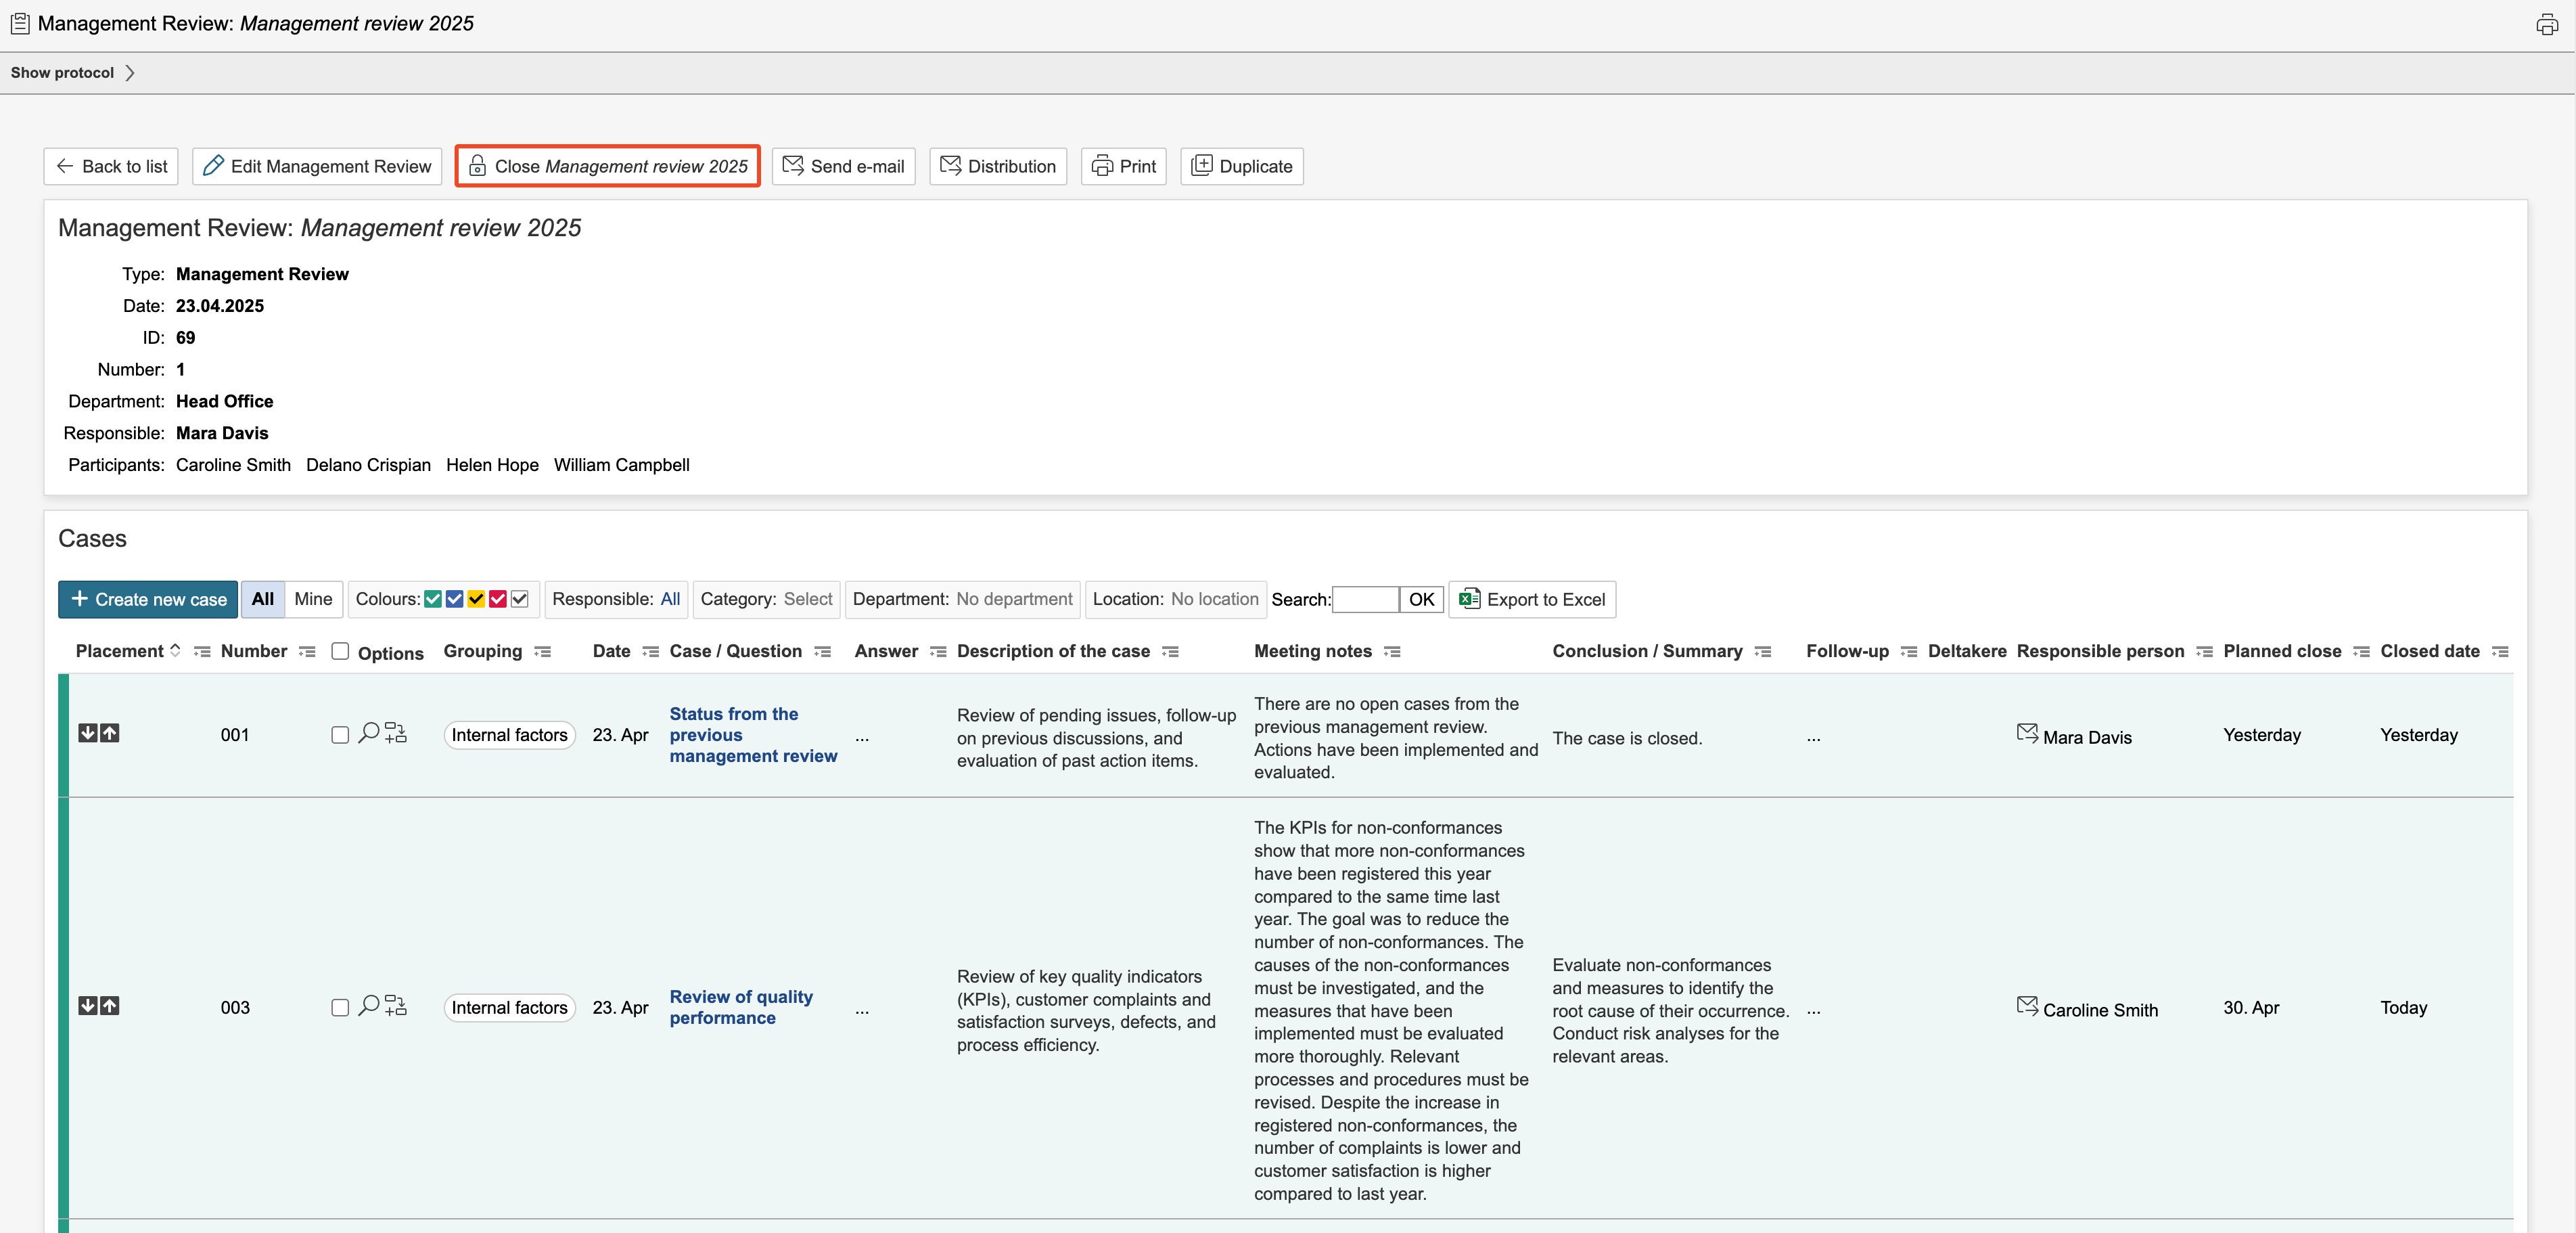
Task: Click envelope icon beside Mara Davis
Action: (x=2027, y=733)
